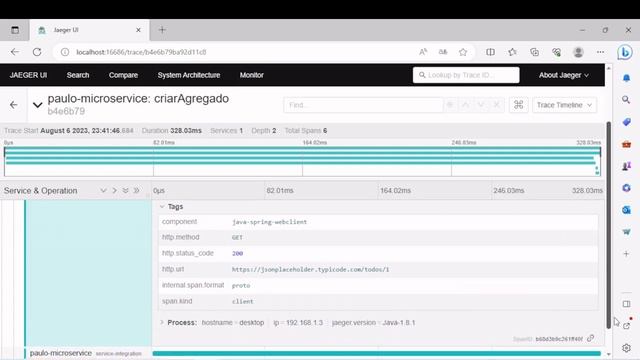Click the trace minimap overview
Viewport: 640px width, 360px height.
point(302,162)
